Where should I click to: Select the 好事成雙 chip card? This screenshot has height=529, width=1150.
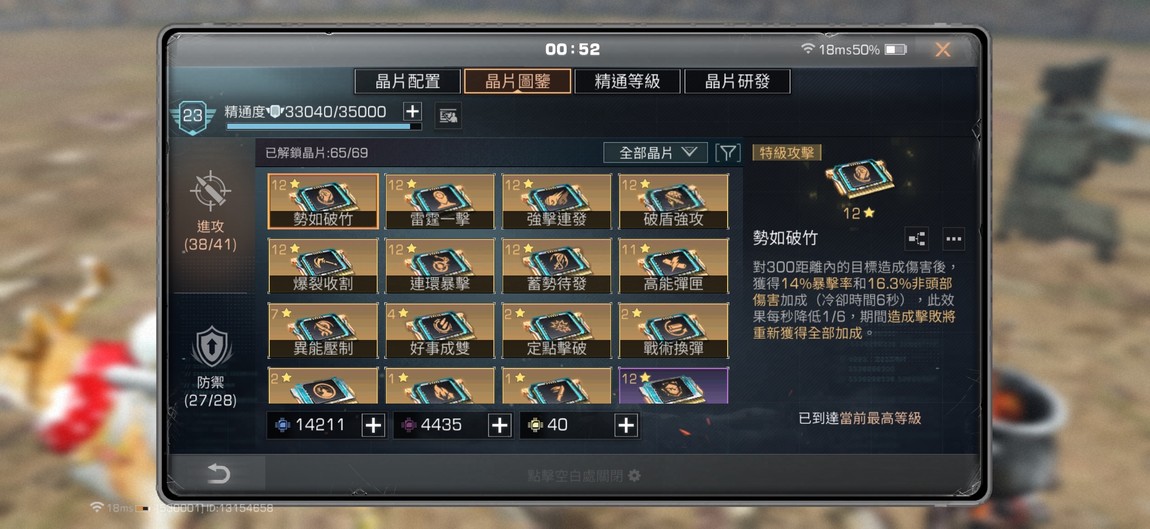tap(439, 330)
